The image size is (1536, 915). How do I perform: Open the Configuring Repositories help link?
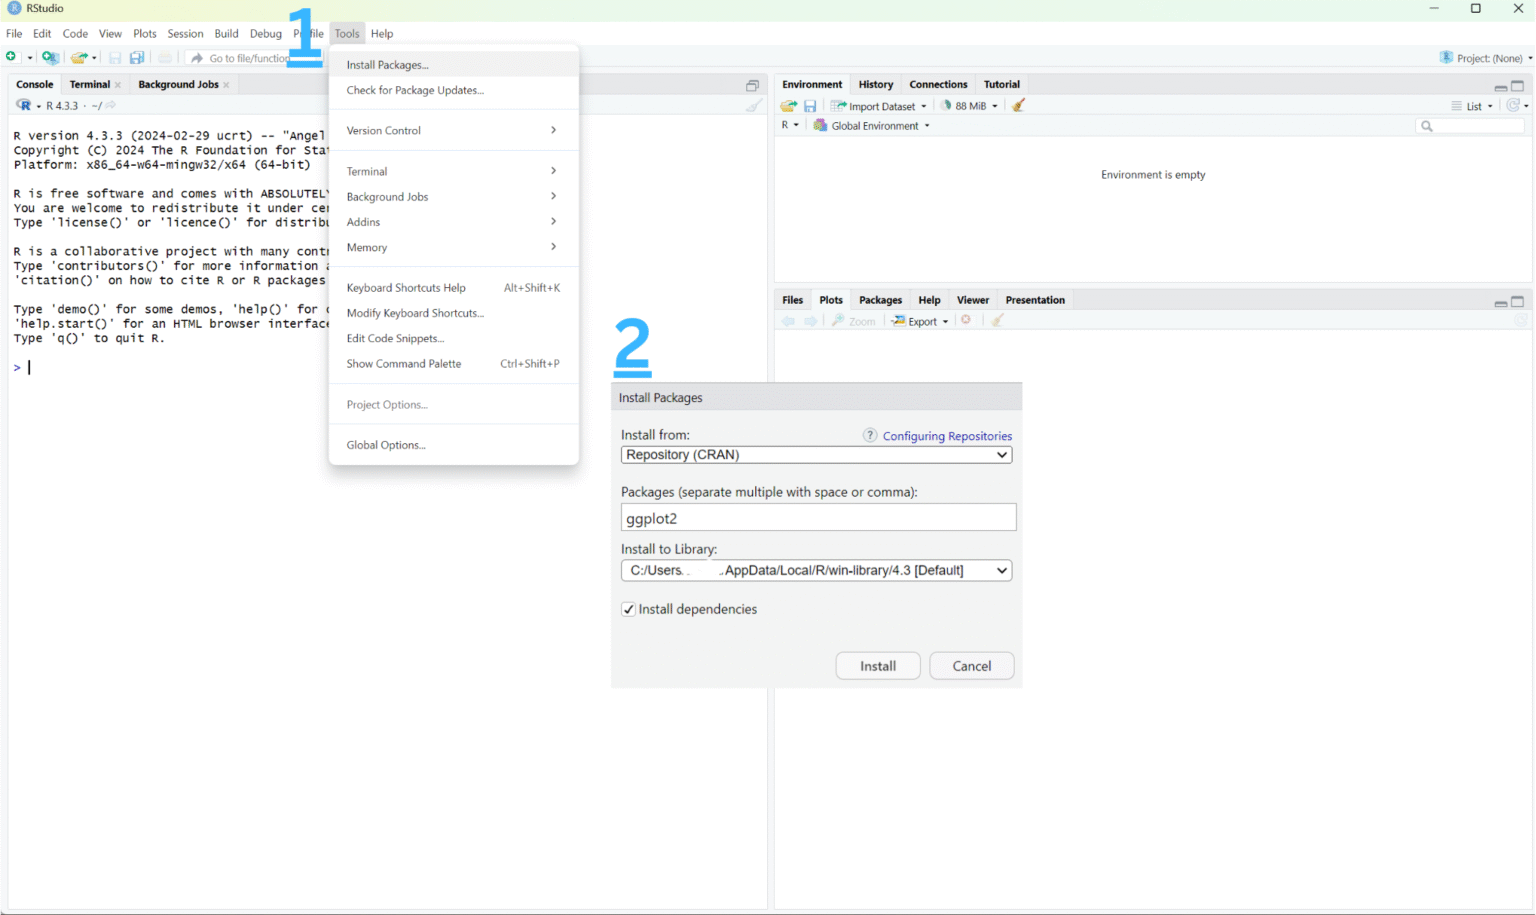point(946,435)
